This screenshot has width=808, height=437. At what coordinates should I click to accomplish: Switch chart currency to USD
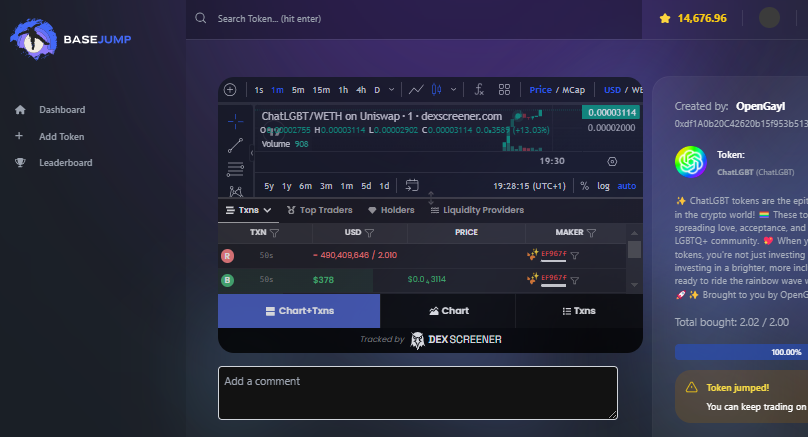click(x=612, y=90)
